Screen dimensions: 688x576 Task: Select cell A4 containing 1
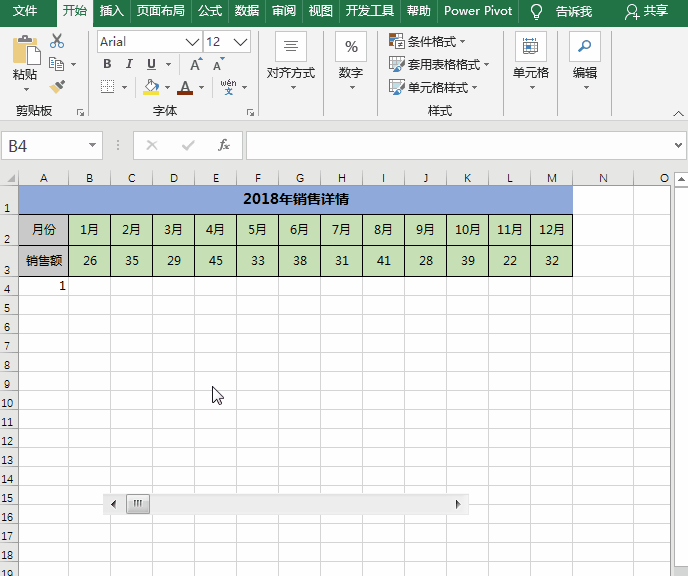pos(43,286)
